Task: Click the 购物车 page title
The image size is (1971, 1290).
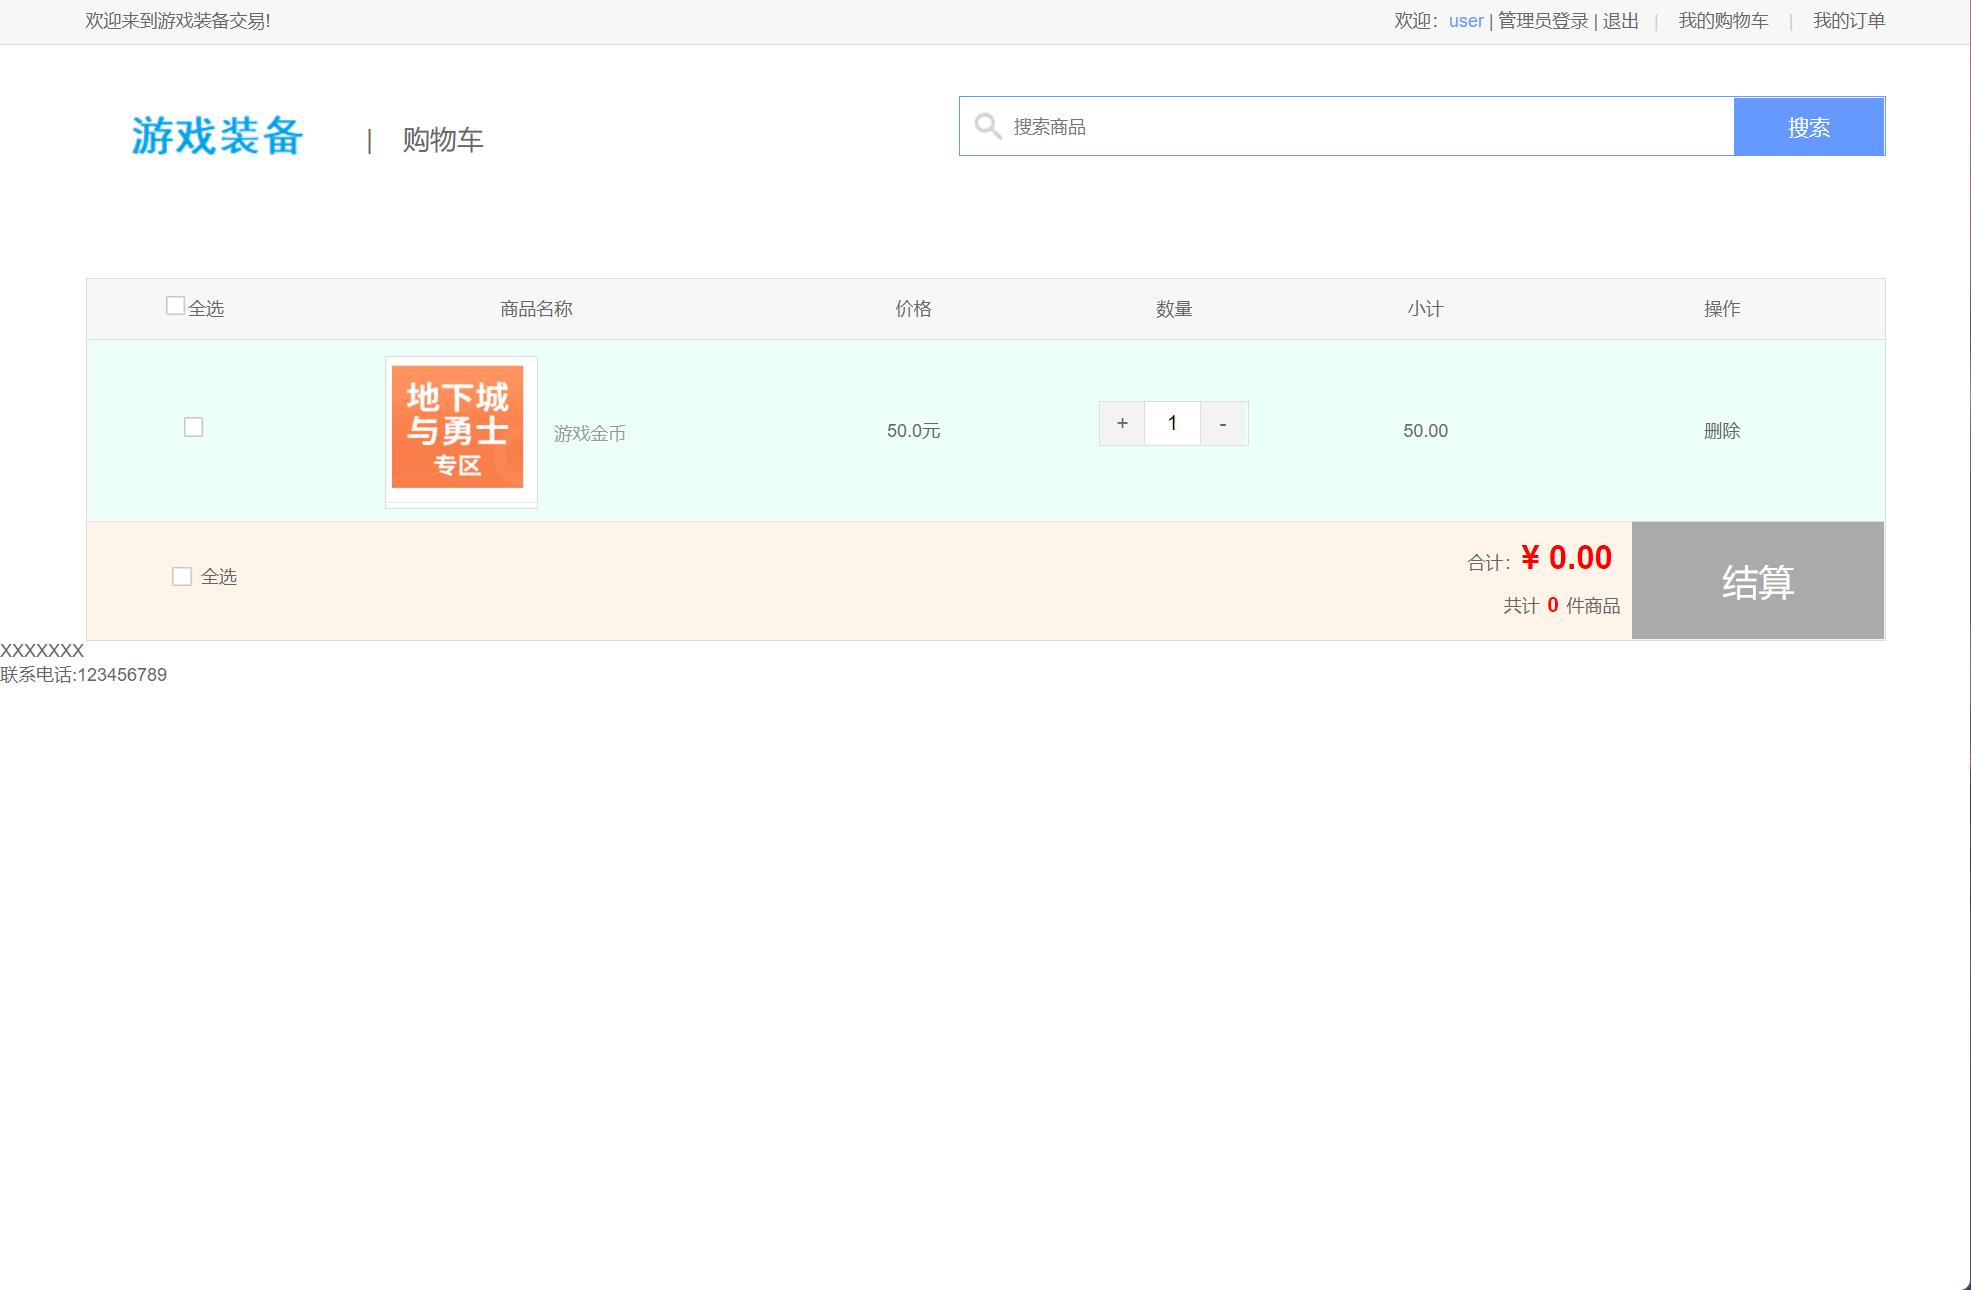Action: [442, 139]
